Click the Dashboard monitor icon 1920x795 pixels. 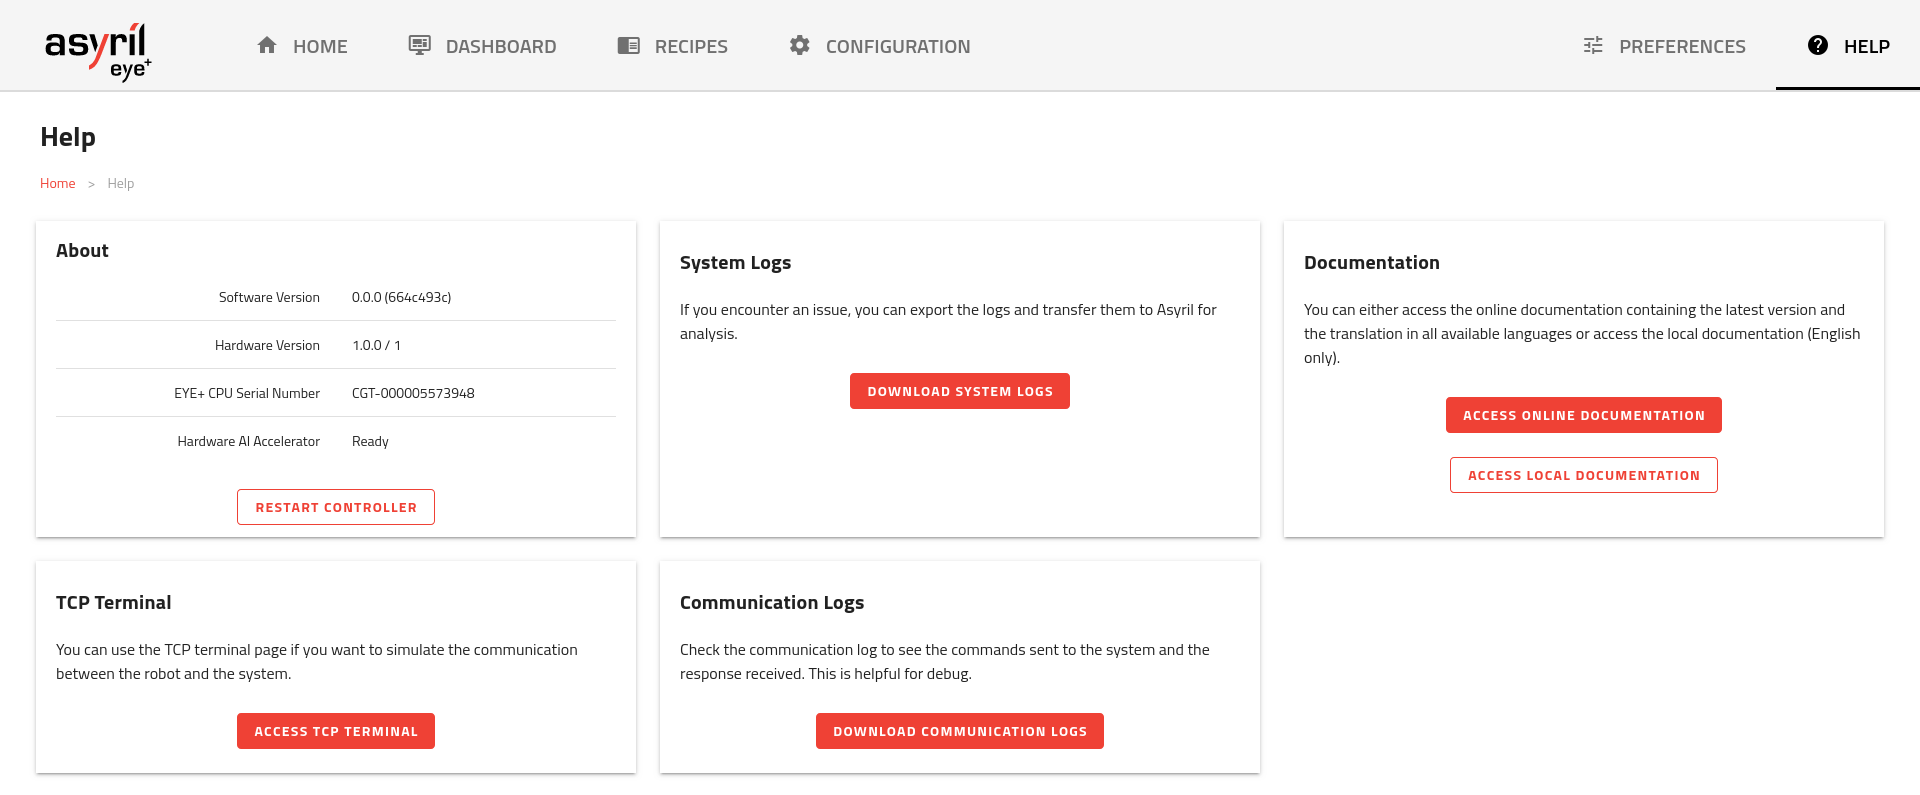[420, 45]
